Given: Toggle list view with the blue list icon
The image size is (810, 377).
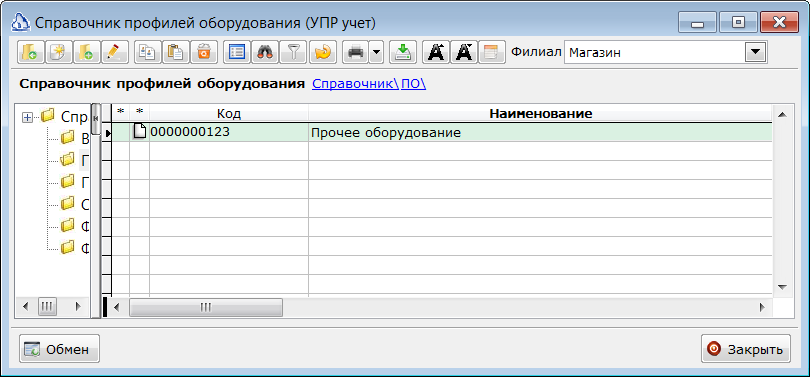Looking at the screenshot, I should click(x=237, y=52).
